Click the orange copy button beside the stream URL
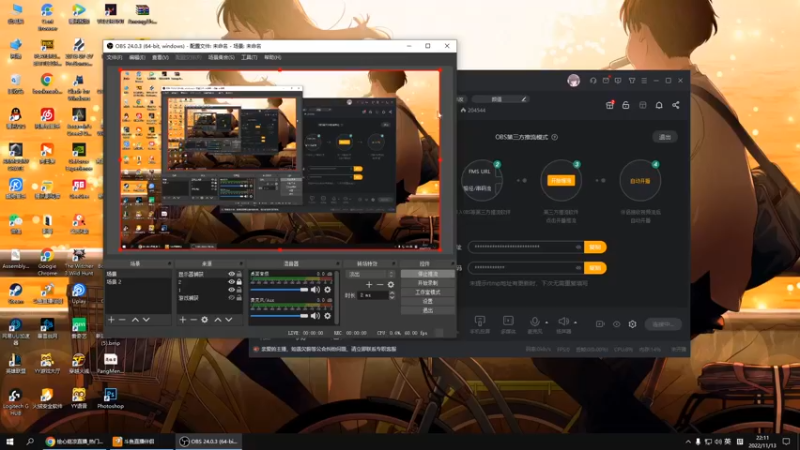Viewport: 800px width, 450px height. [x=595, y=247]
